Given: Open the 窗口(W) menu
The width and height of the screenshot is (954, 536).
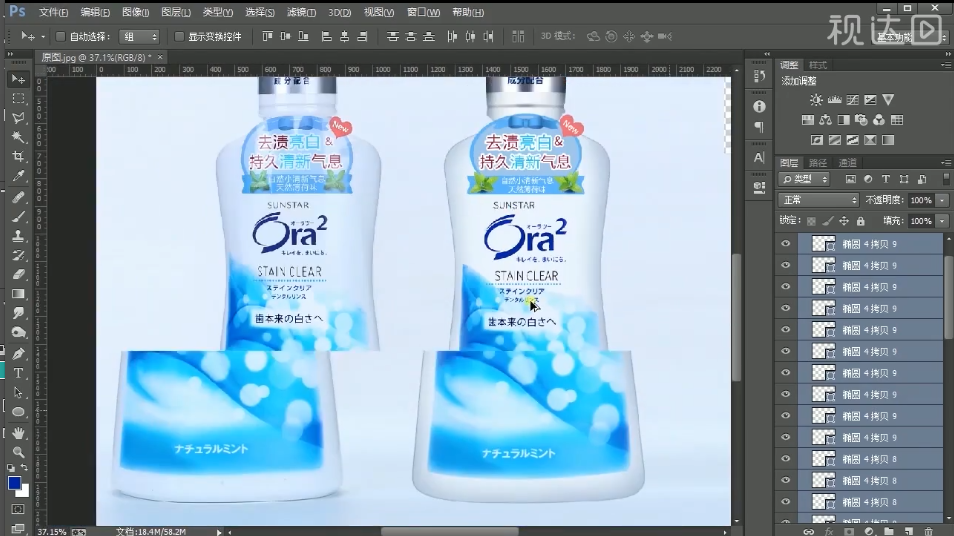Looking at the screenshot, I should click(423, 12).
